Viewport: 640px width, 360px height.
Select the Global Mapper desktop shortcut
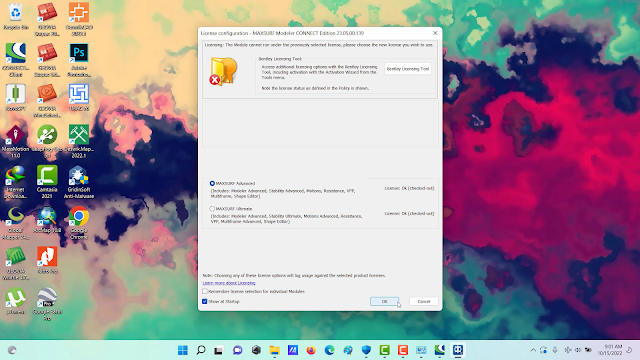tap(16, 223)
